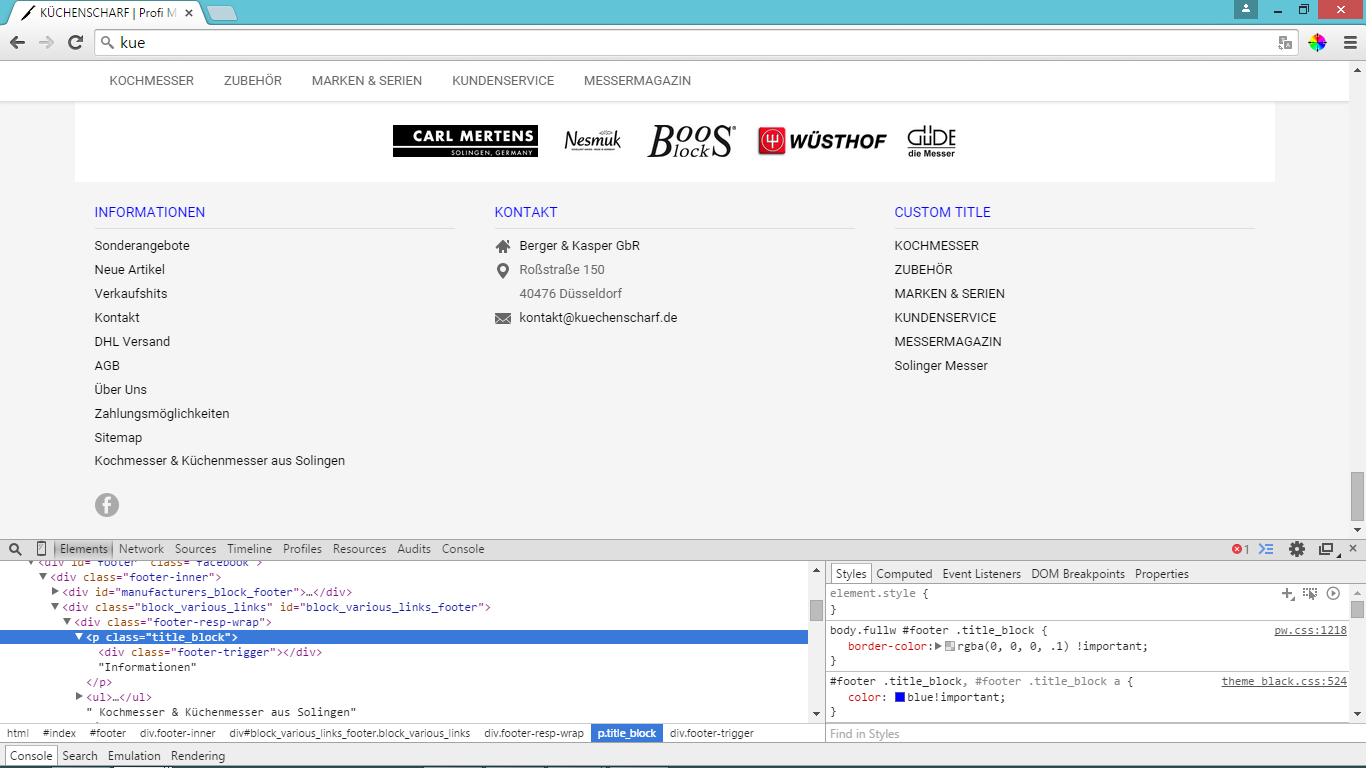This screenshot has width=1366, height=768.
Task: Open the Emulation drawer tab
Action: tap(134, 756)
